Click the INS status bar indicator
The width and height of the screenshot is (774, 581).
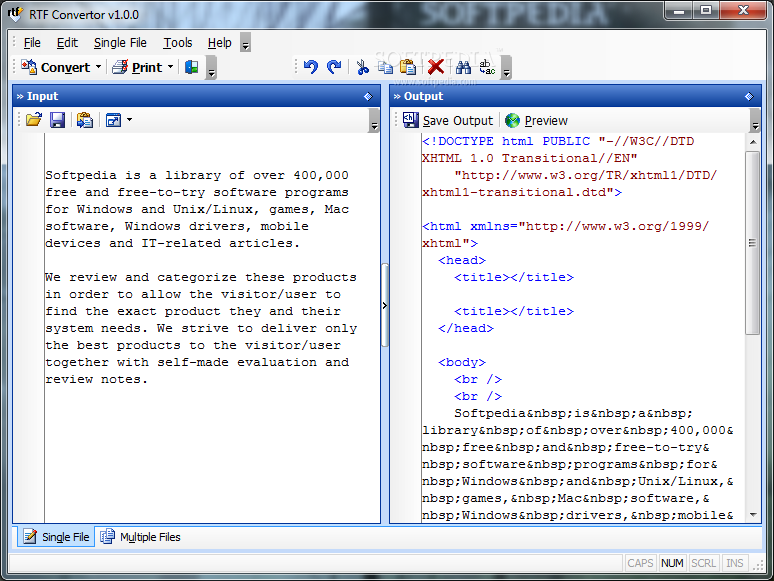pyautogui.click(x=735, y=563)
